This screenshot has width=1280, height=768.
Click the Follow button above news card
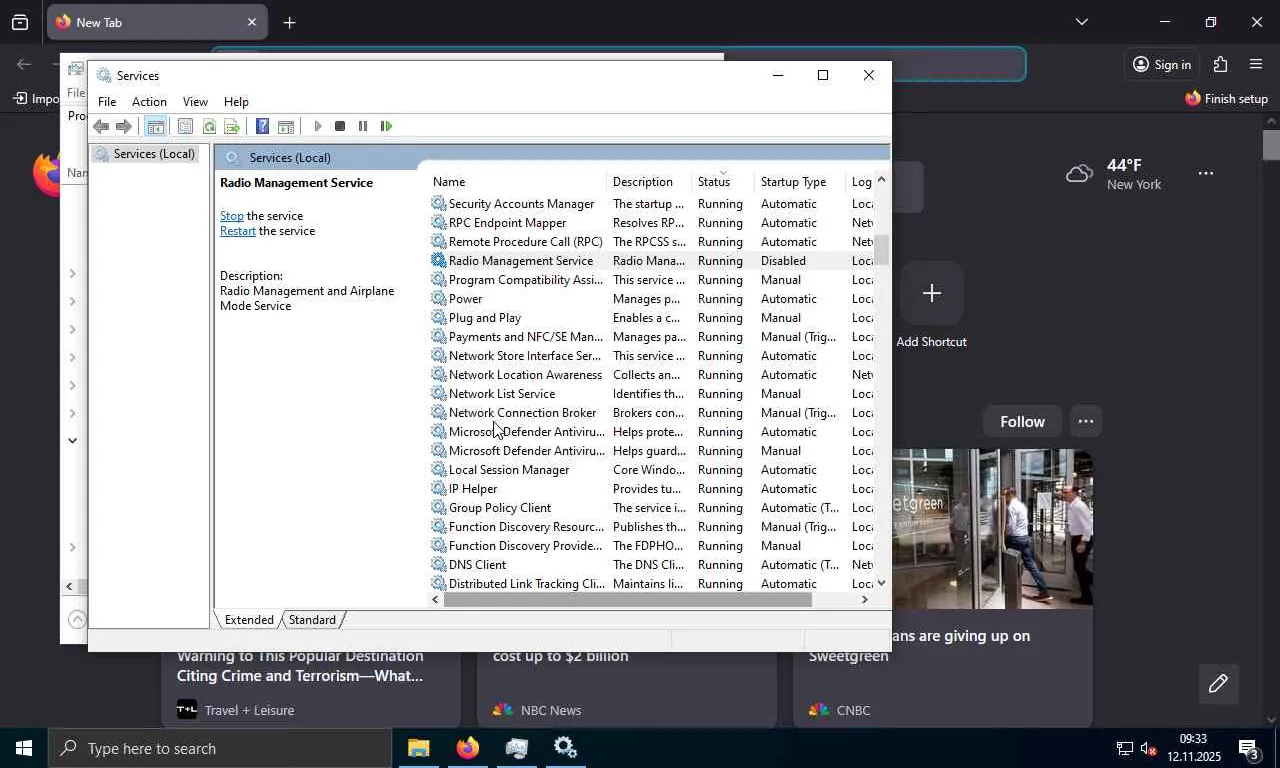point(1022,421)
